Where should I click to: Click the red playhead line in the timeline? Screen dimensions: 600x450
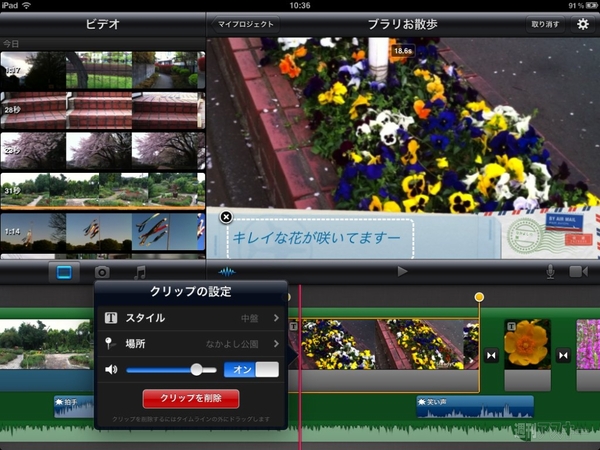pos(300,367)
